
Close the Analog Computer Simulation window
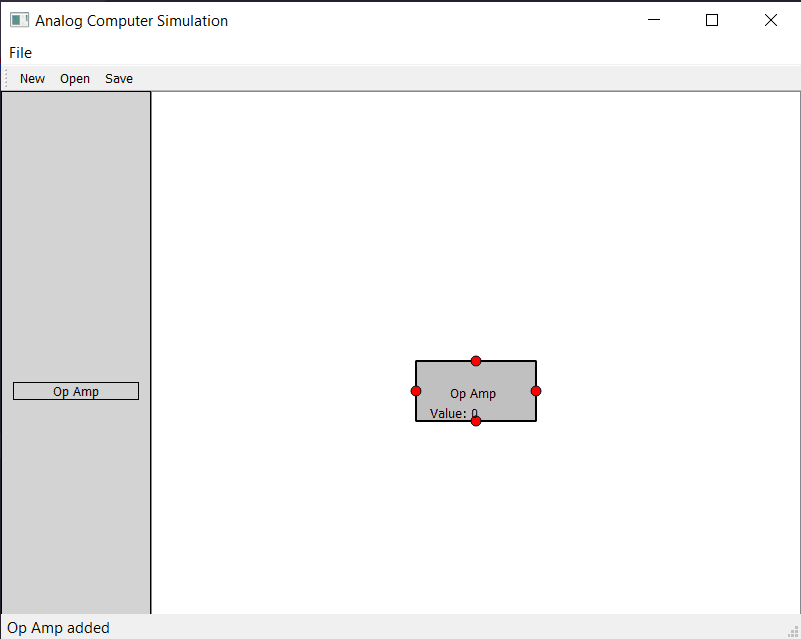coord(770,20)
